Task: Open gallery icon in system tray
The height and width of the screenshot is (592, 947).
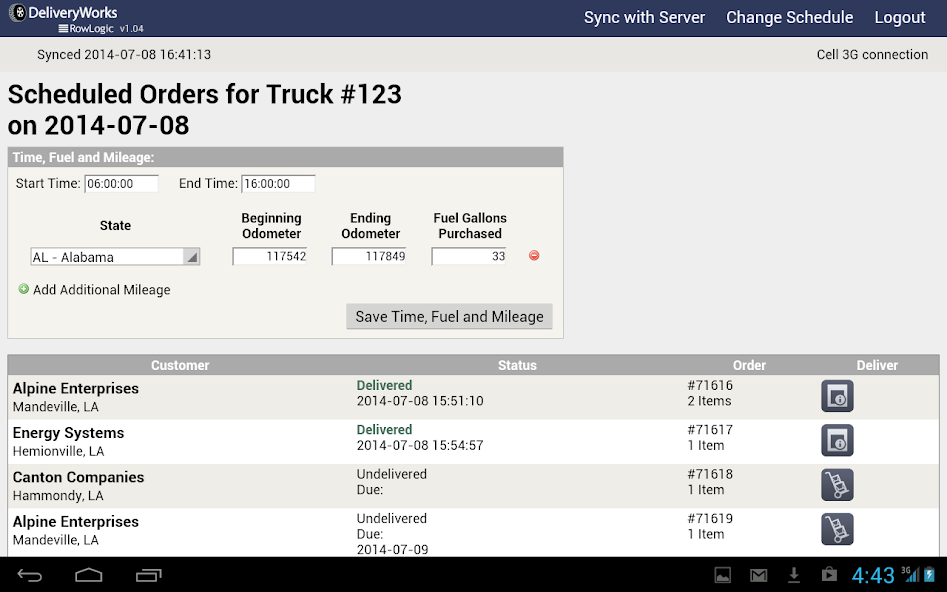Action: click(x=724, y=575)
